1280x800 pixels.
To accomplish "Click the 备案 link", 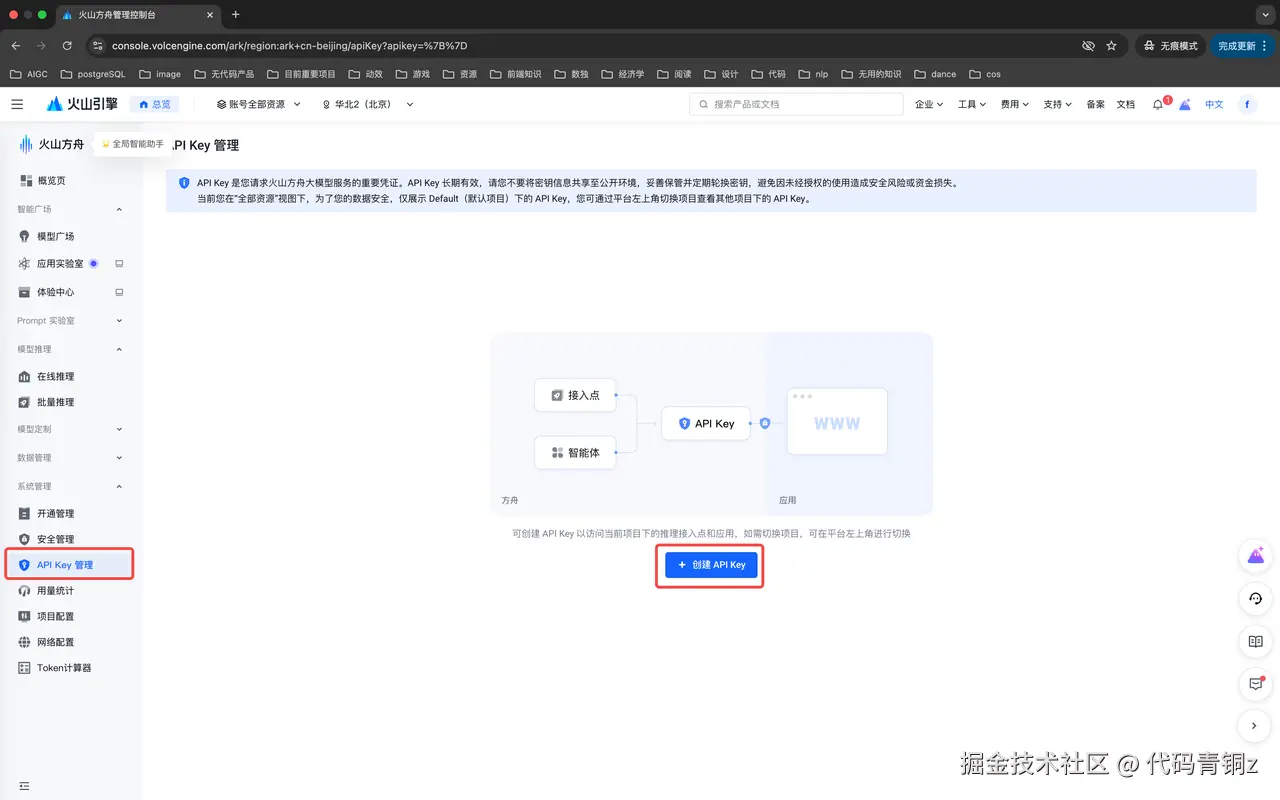I will pyautogui.click(x=1096, y=104).
